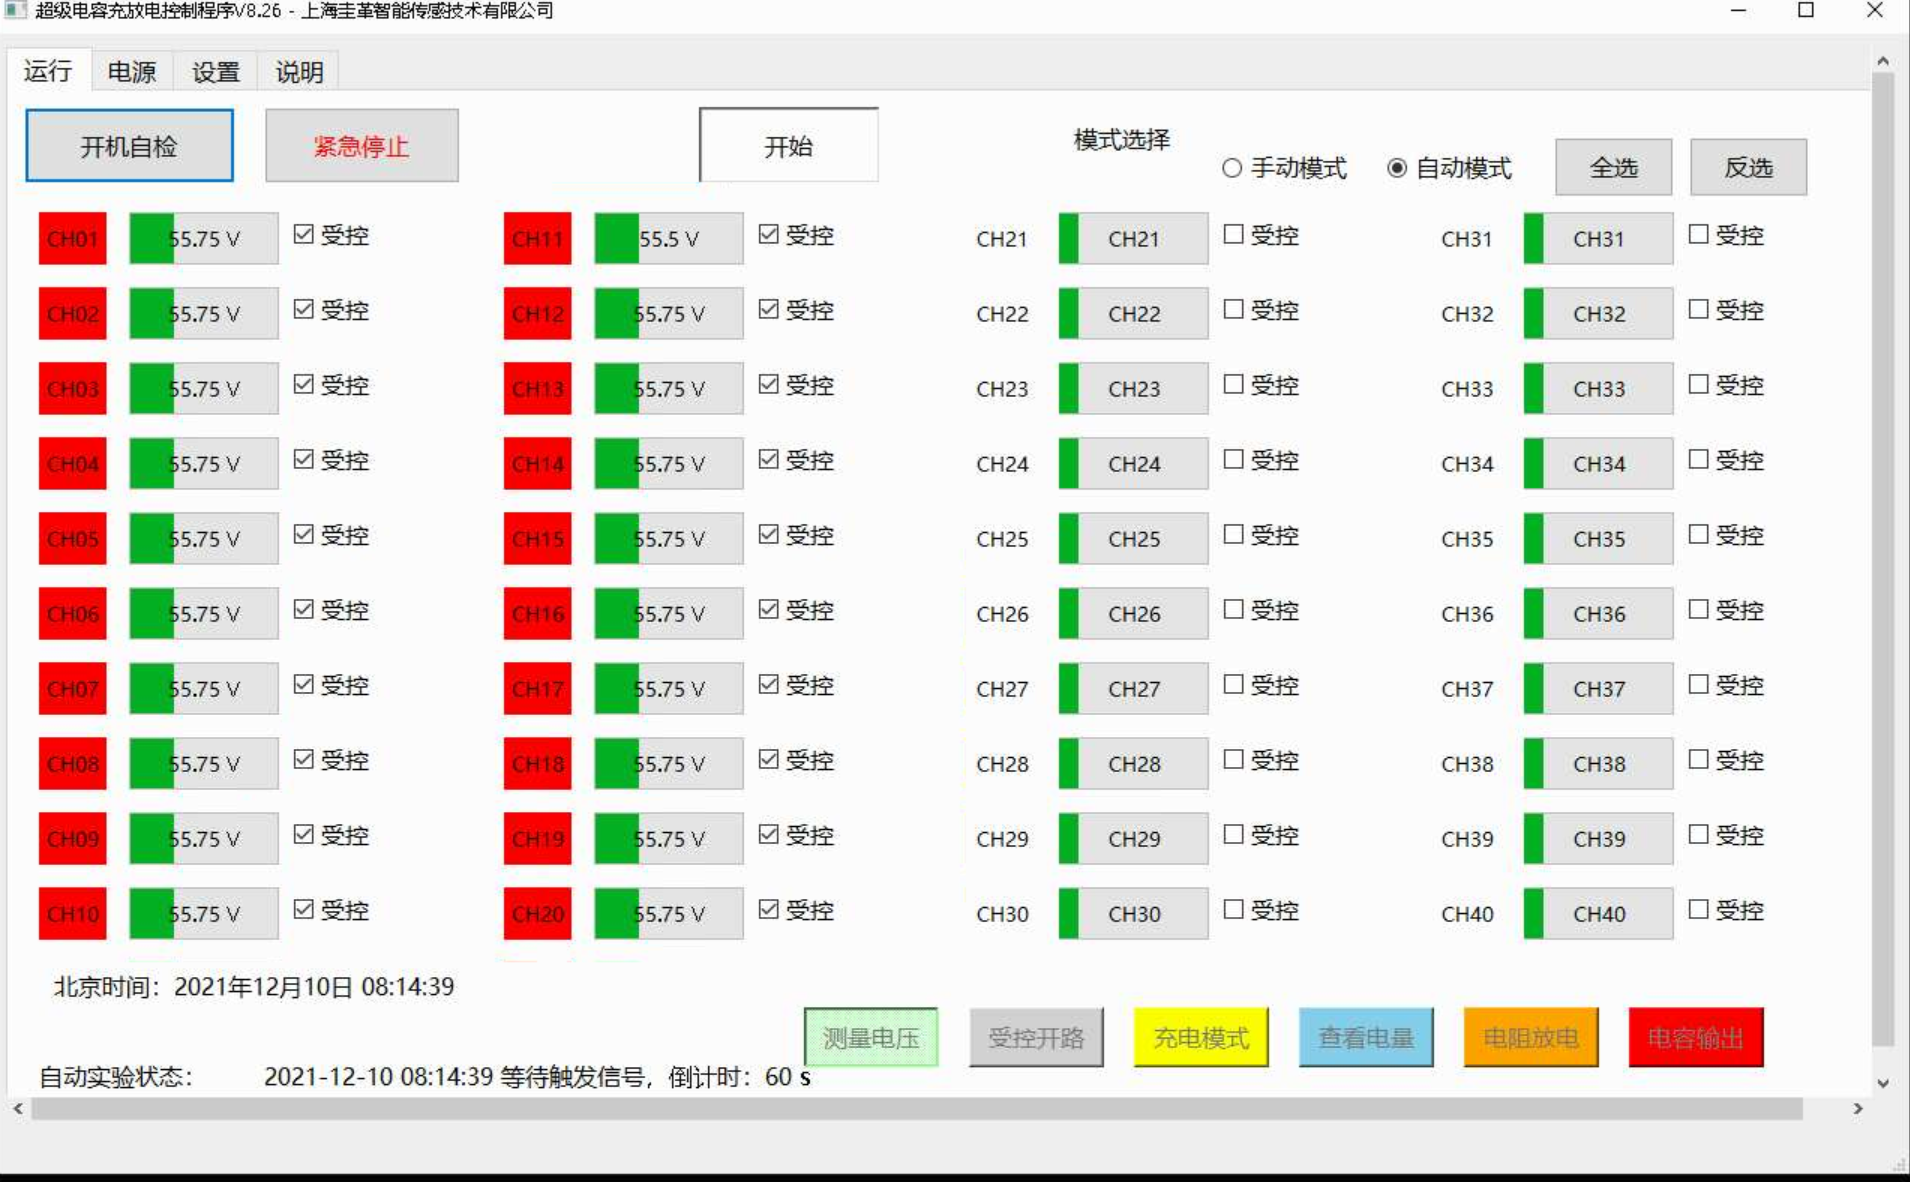Click the CH21 channel bar
This screenshot has height=1182, width=1910.
[x=1134, y=239]
